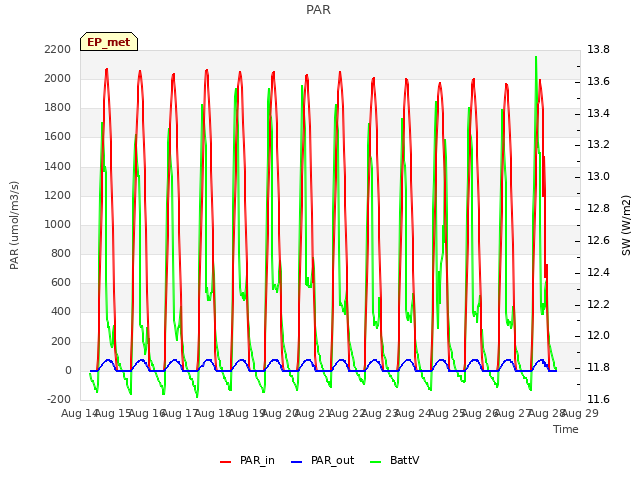Click the 11.6 right axis tick label

click(x=598, y=399)
